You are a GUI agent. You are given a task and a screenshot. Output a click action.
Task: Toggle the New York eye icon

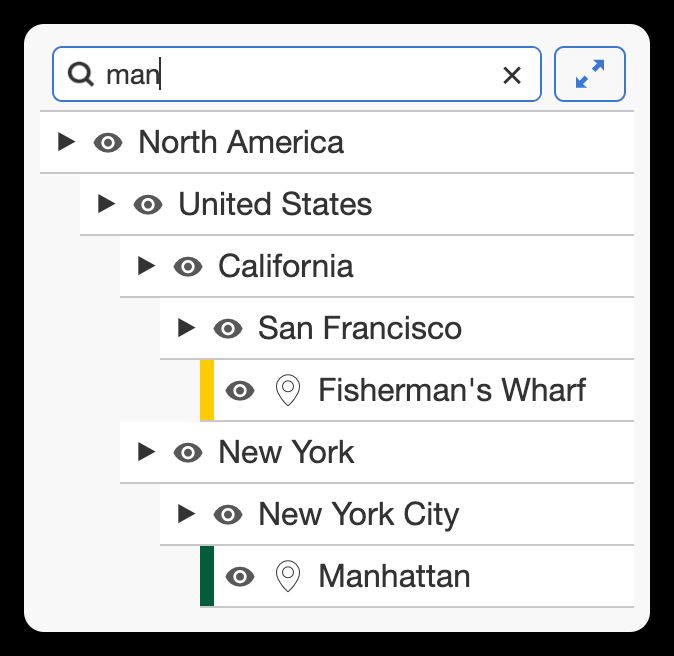click(x=188, y=452)
